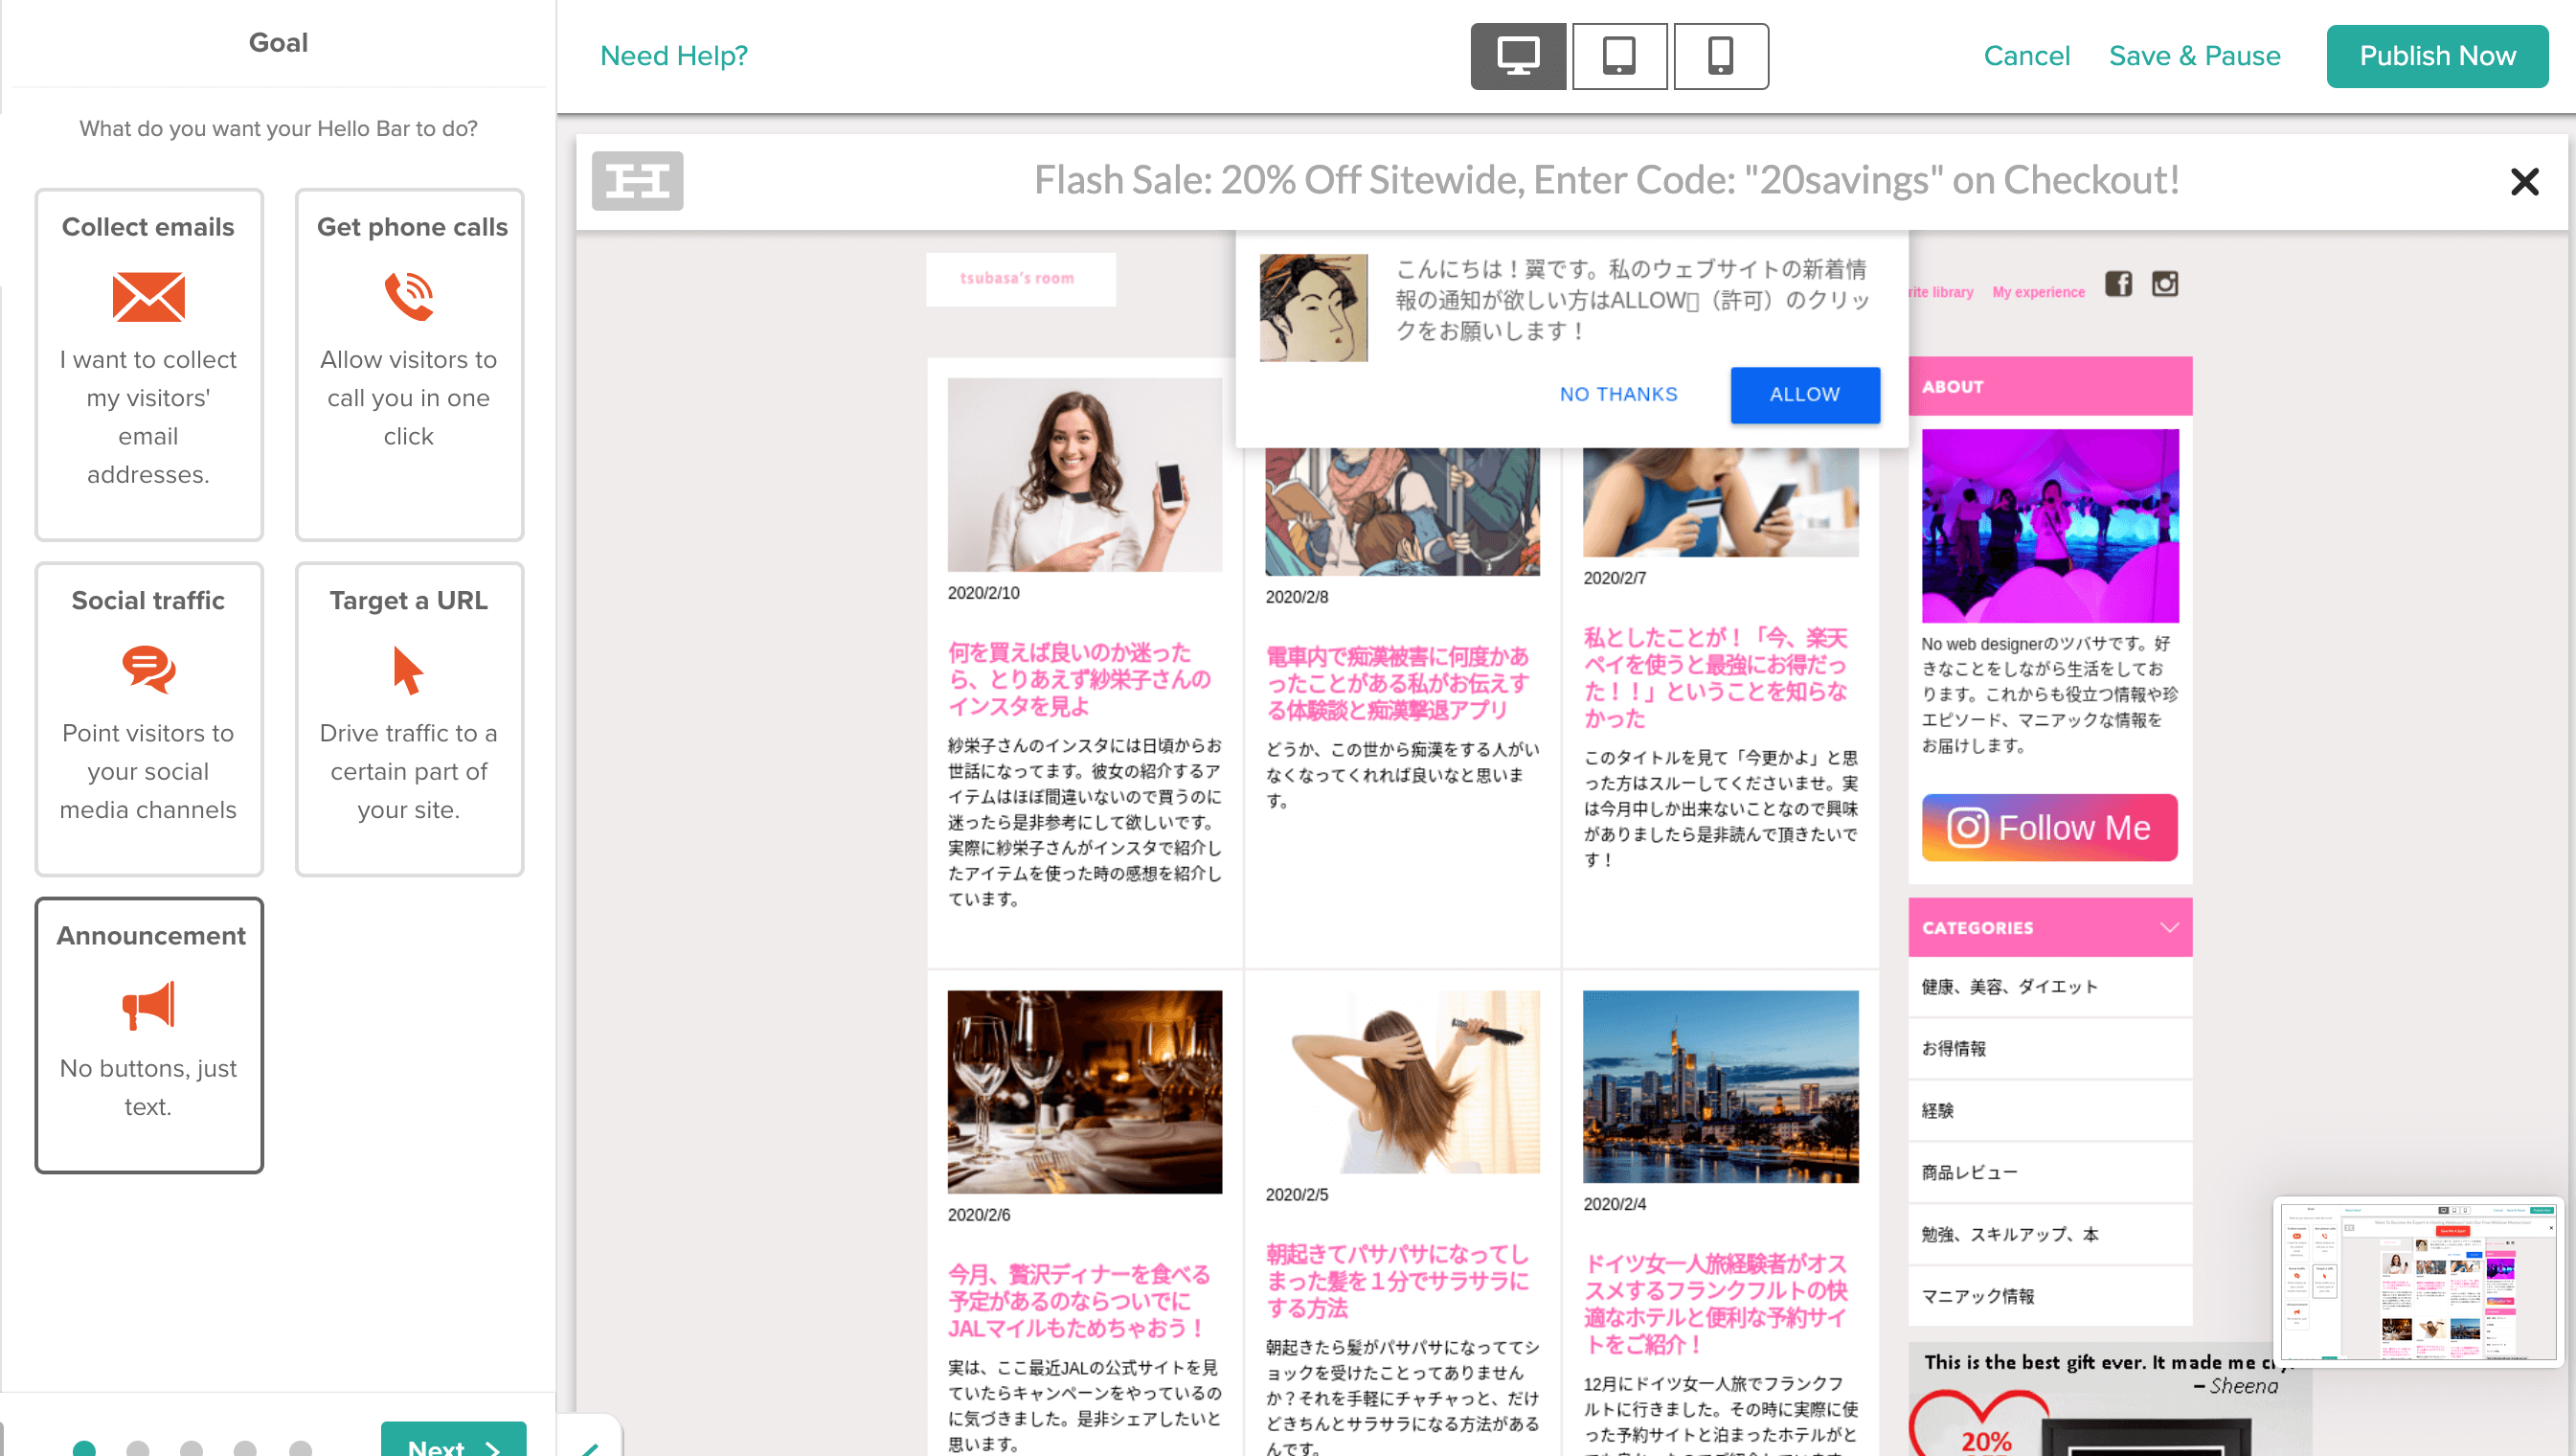Open Facebook icon in site header

tap(2118, 284)
